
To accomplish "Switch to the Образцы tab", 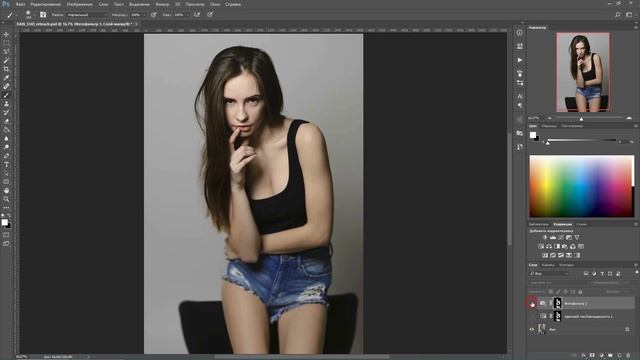I will tap(549, 126).
